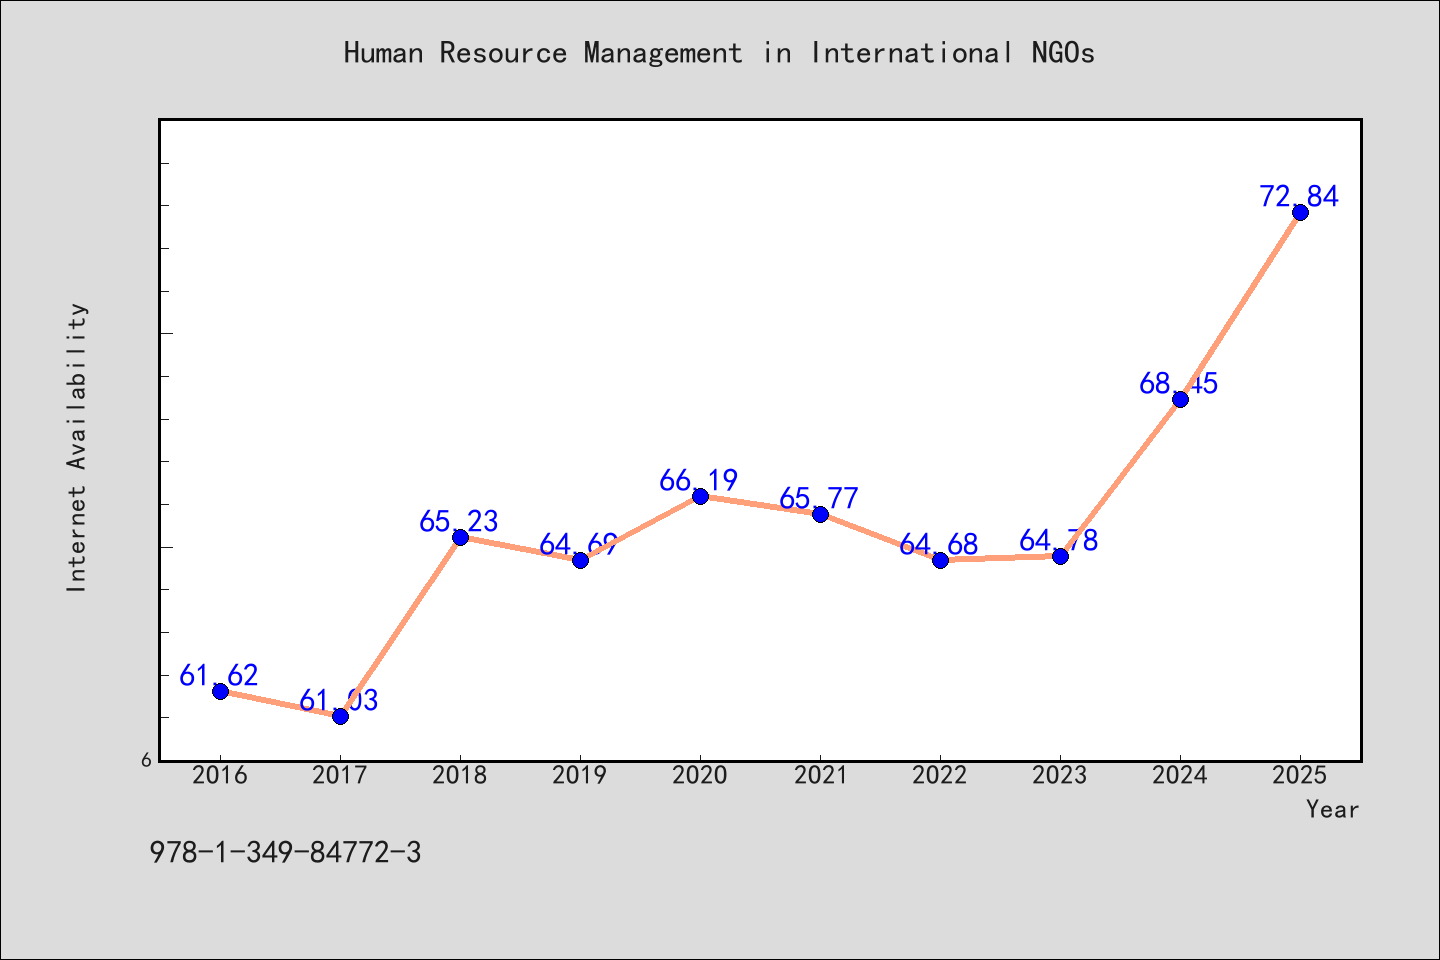
Task: Click the x-axis tick label 2022
Action: pyautogui.click(x=940, y=775)
